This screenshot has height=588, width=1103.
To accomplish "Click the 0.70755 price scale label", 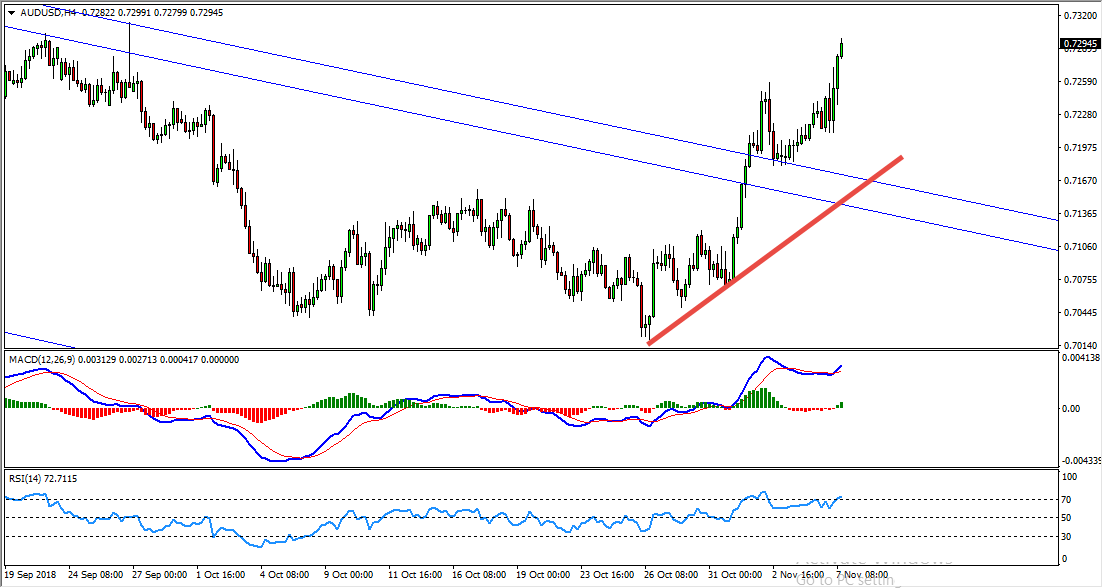I will point(1080,280).
